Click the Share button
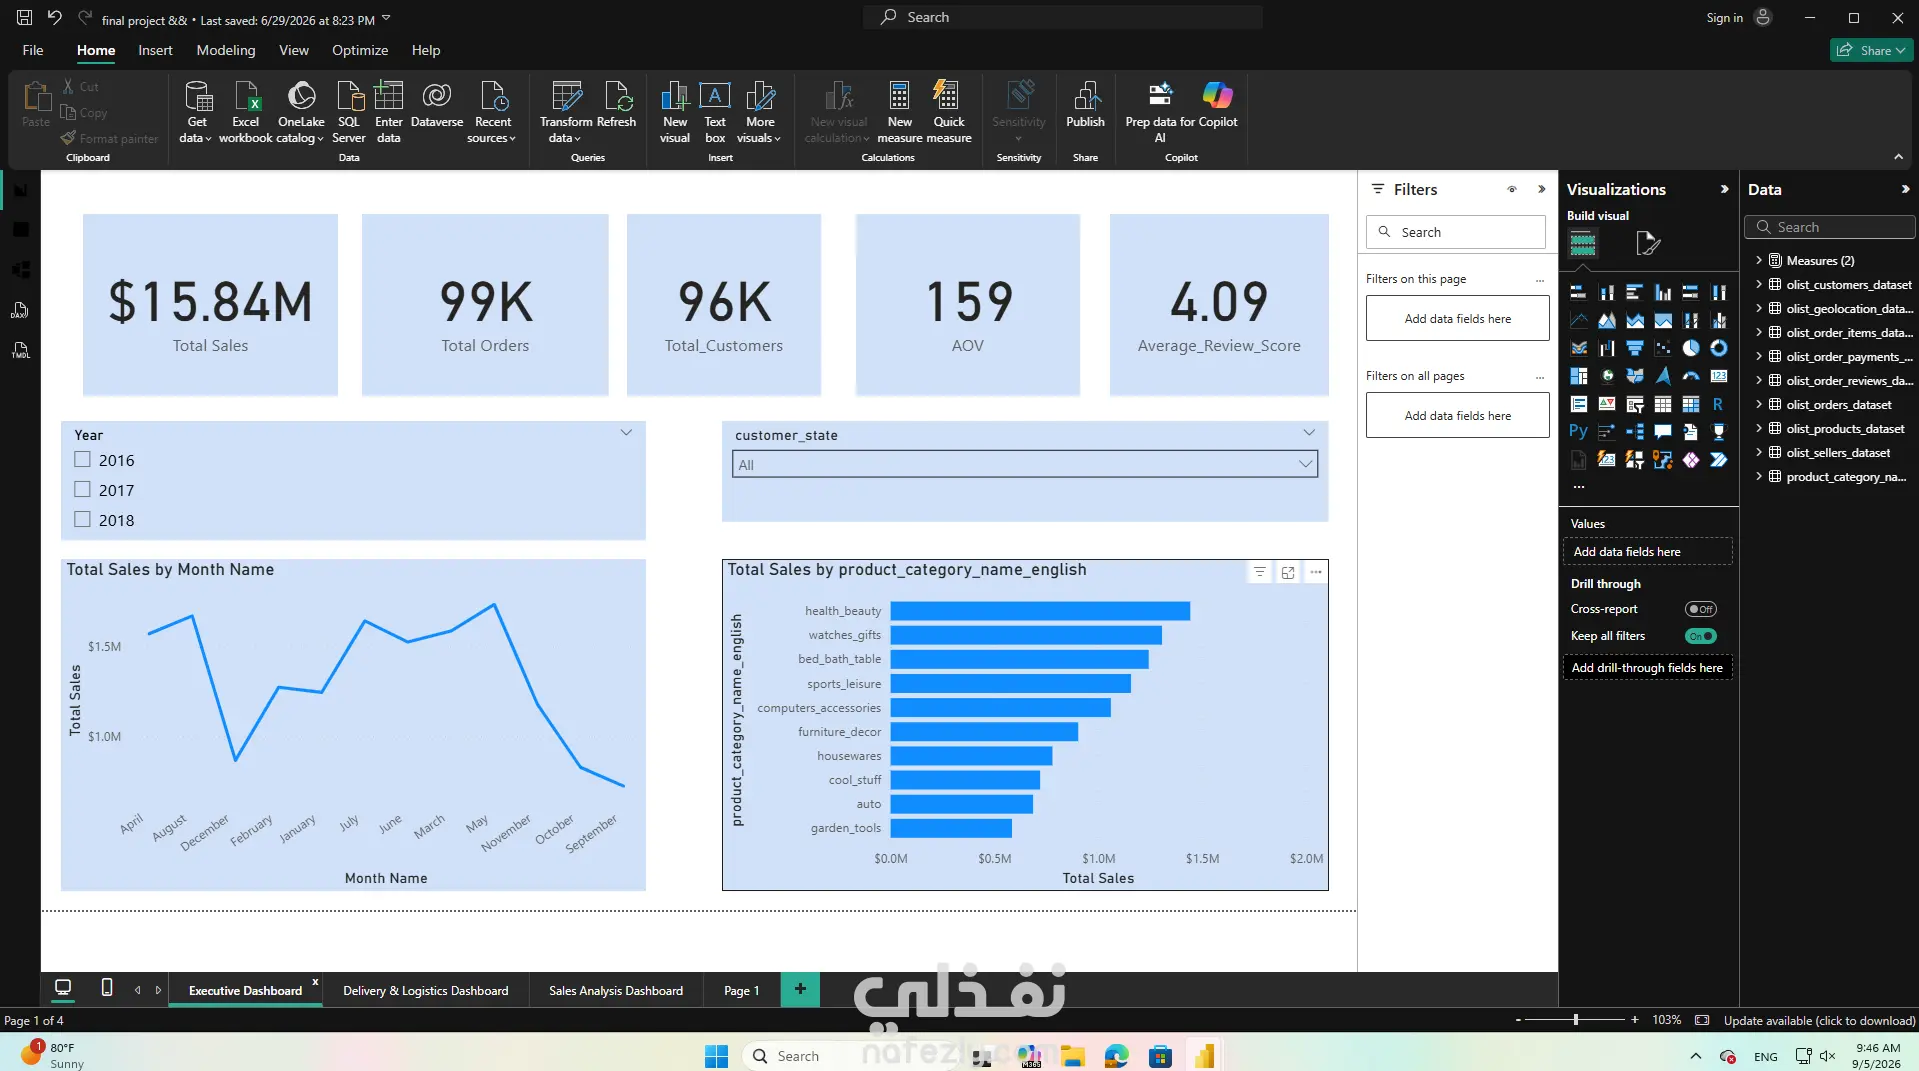This screenshot has height=1071, width=1919. click(1871, 50)
